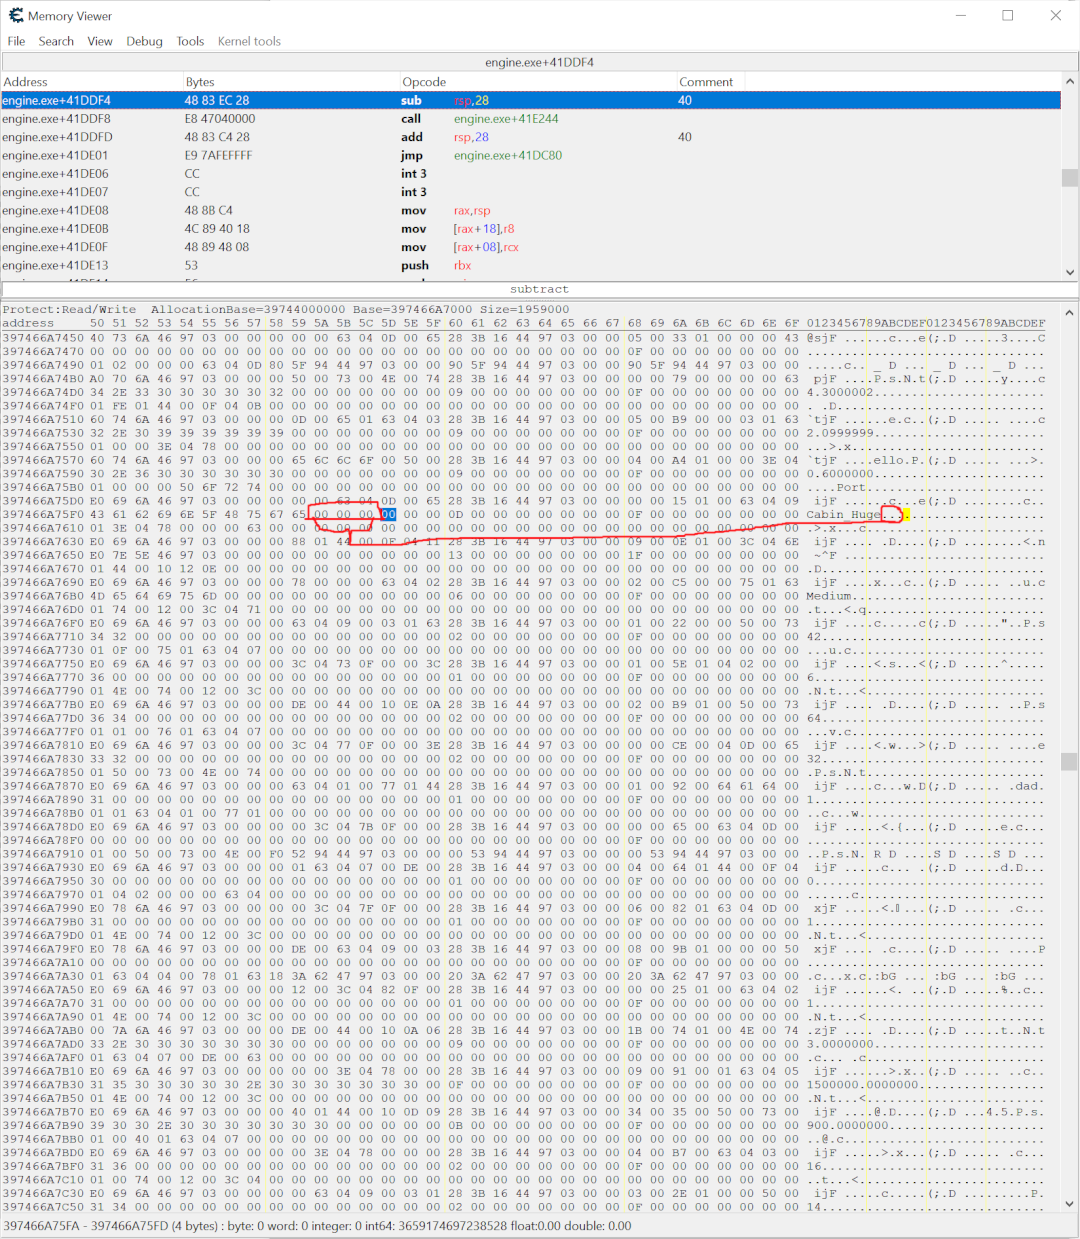Click the disassembler scrollbar thumb
The width and height of the screenshot is (1080, 1239).
pos(1069,177)
